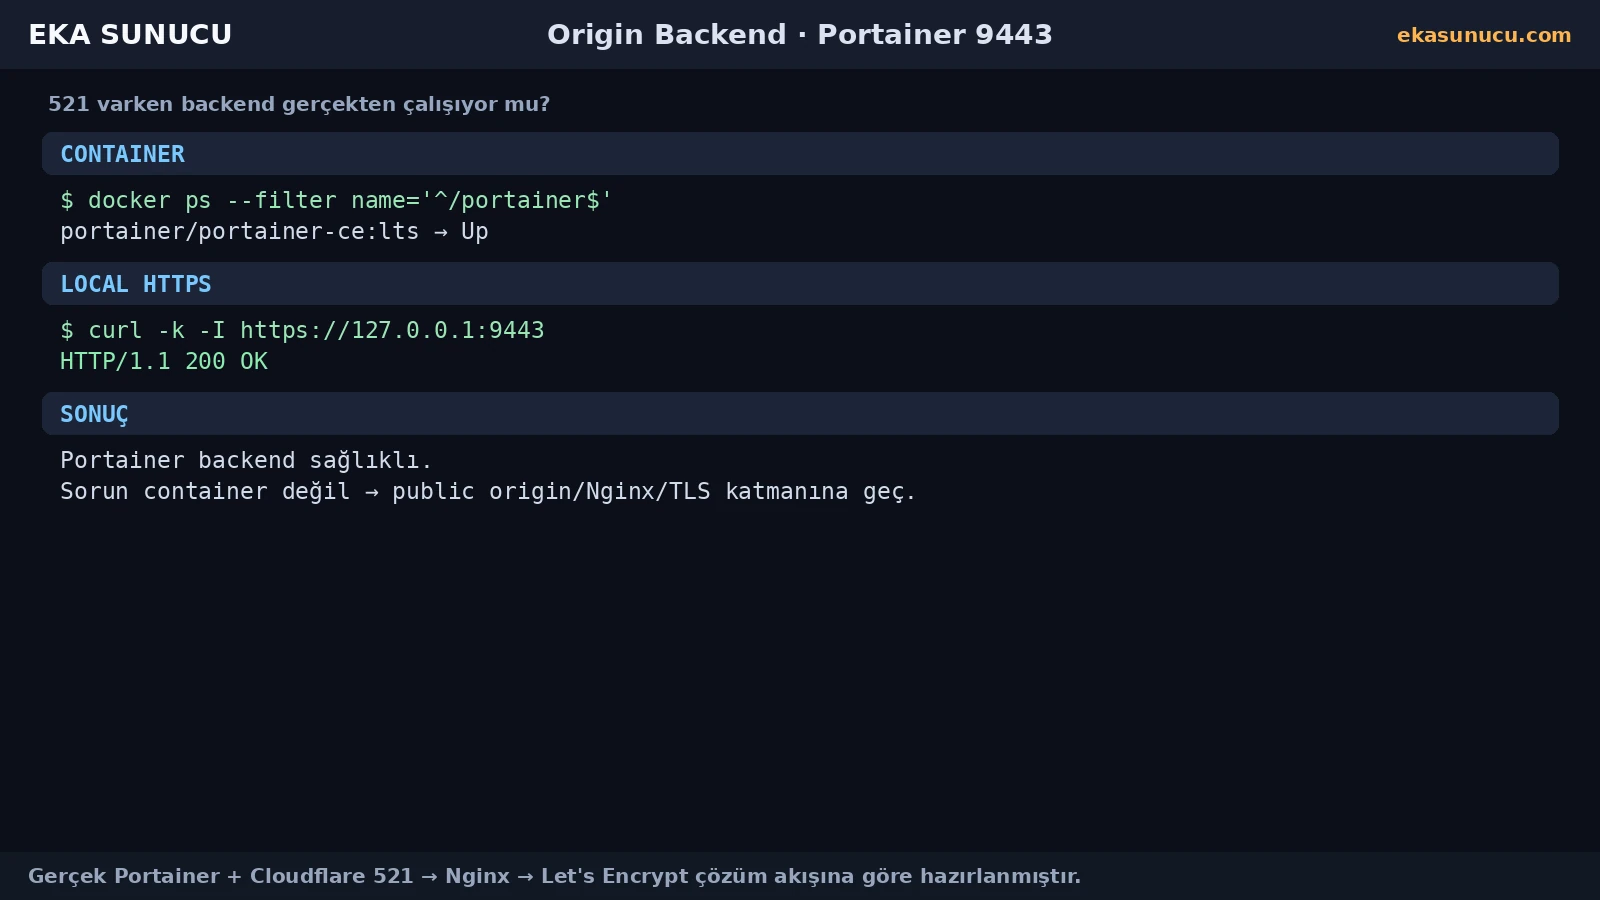1600x900 pixels.
Task: Select the portainer/portainer-ce:lts → Up output
Action: pos(274,231)
